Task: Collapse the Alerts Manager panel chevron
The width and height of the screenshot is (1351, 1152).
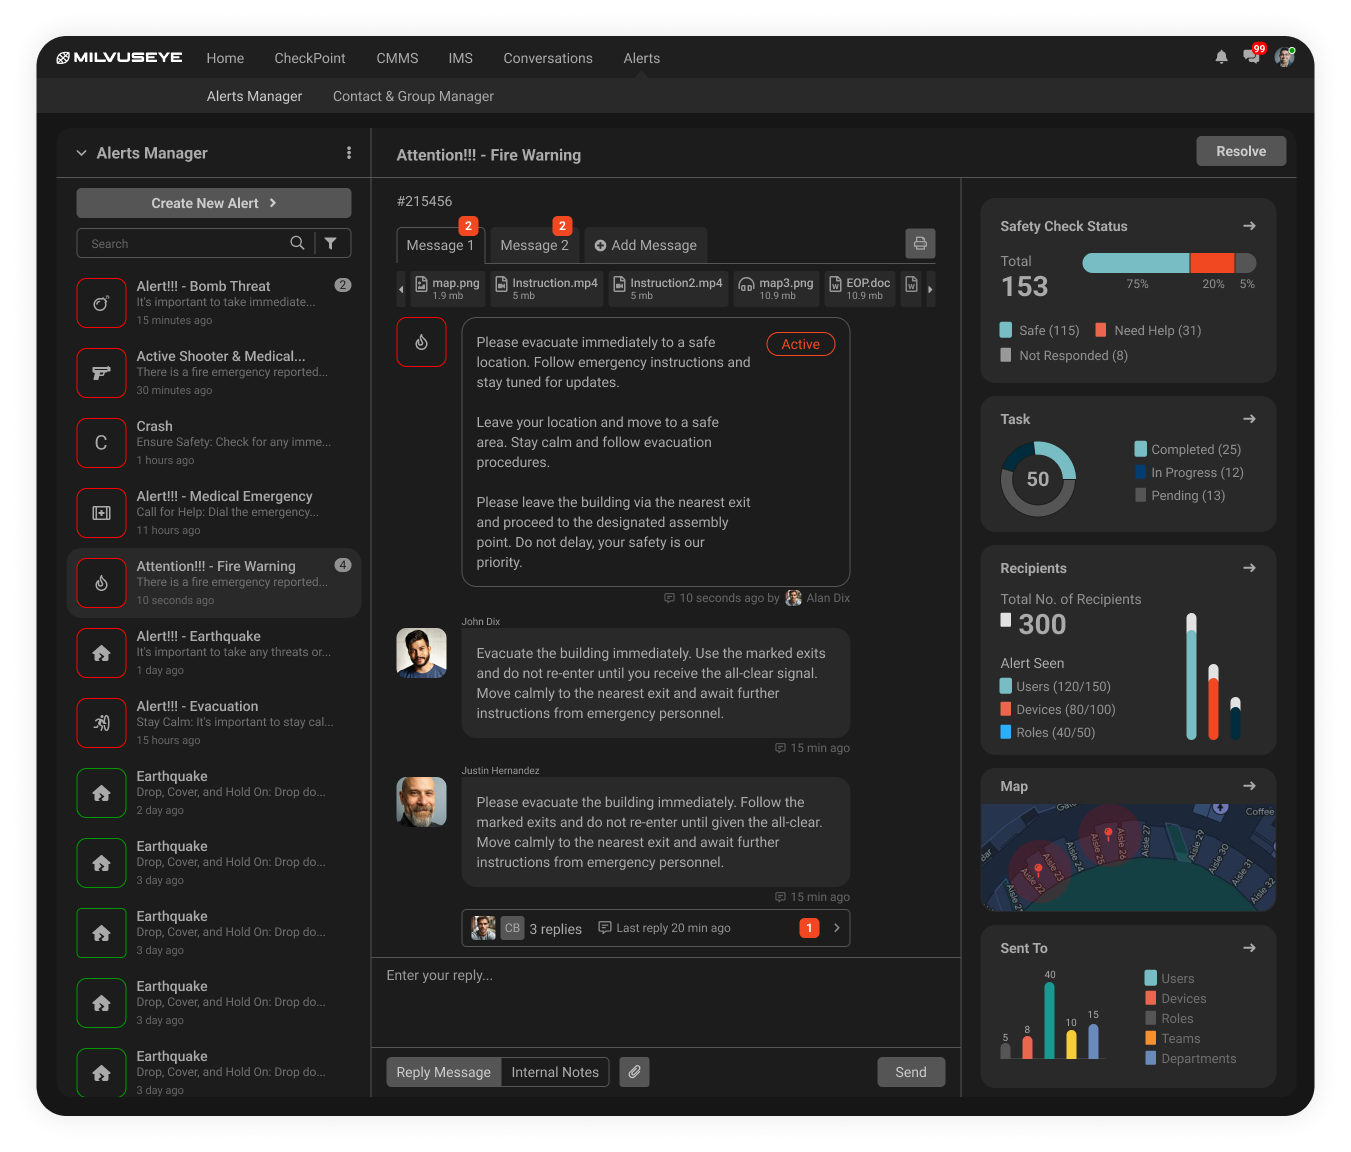Action: [82, 153]
